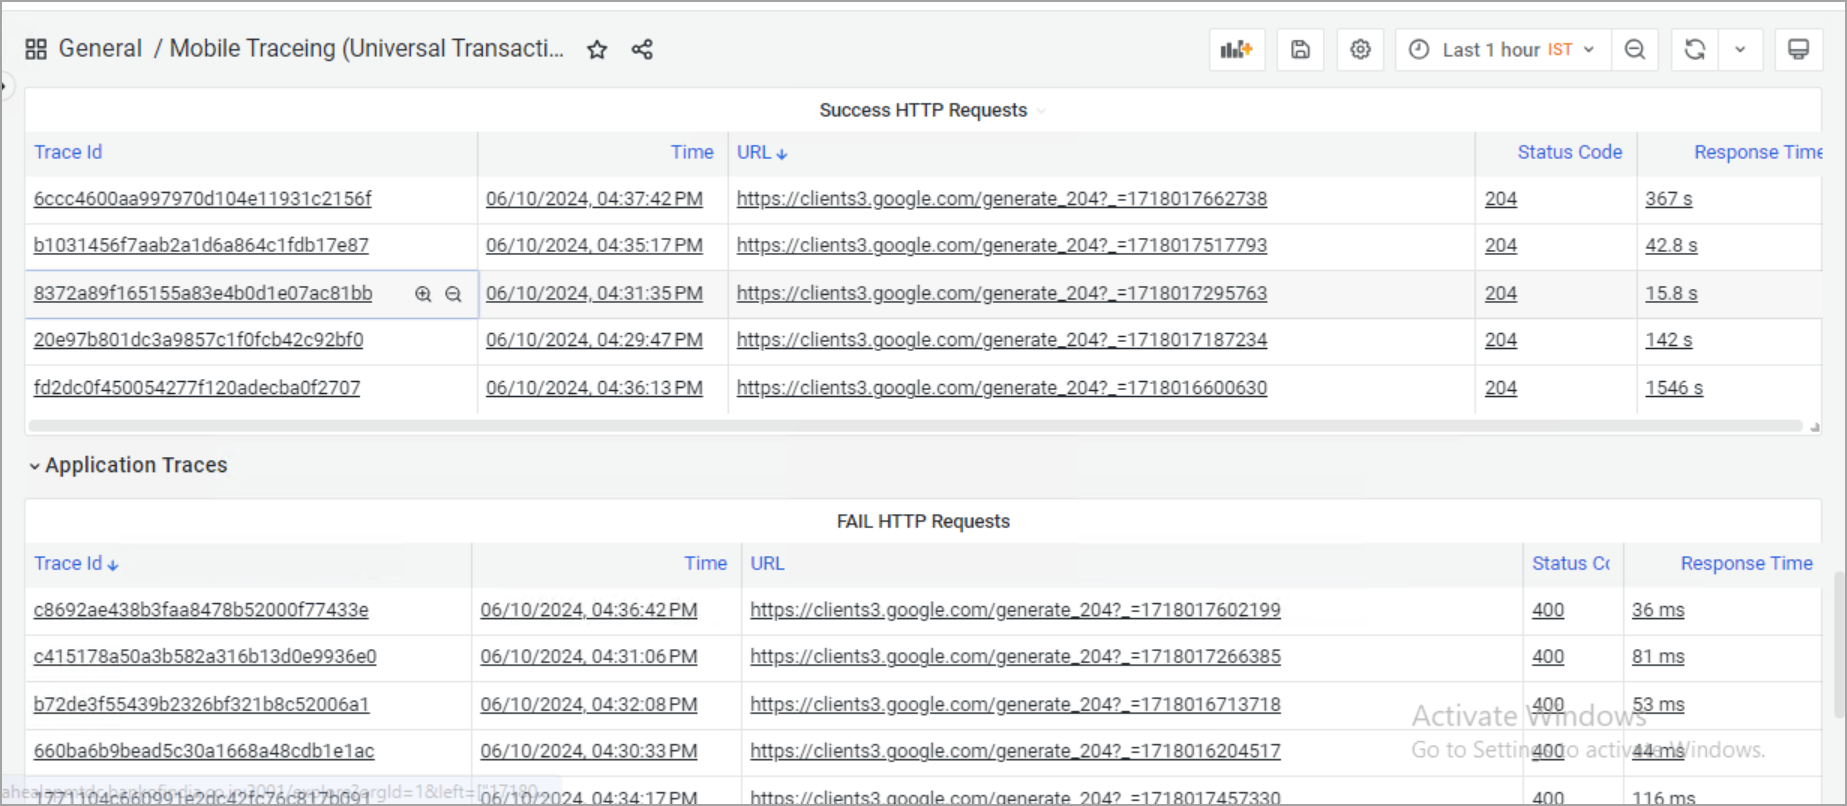Refresh the dashboard
Image resolution: width=1847 pixels, height=806 pixels.
1695,49
